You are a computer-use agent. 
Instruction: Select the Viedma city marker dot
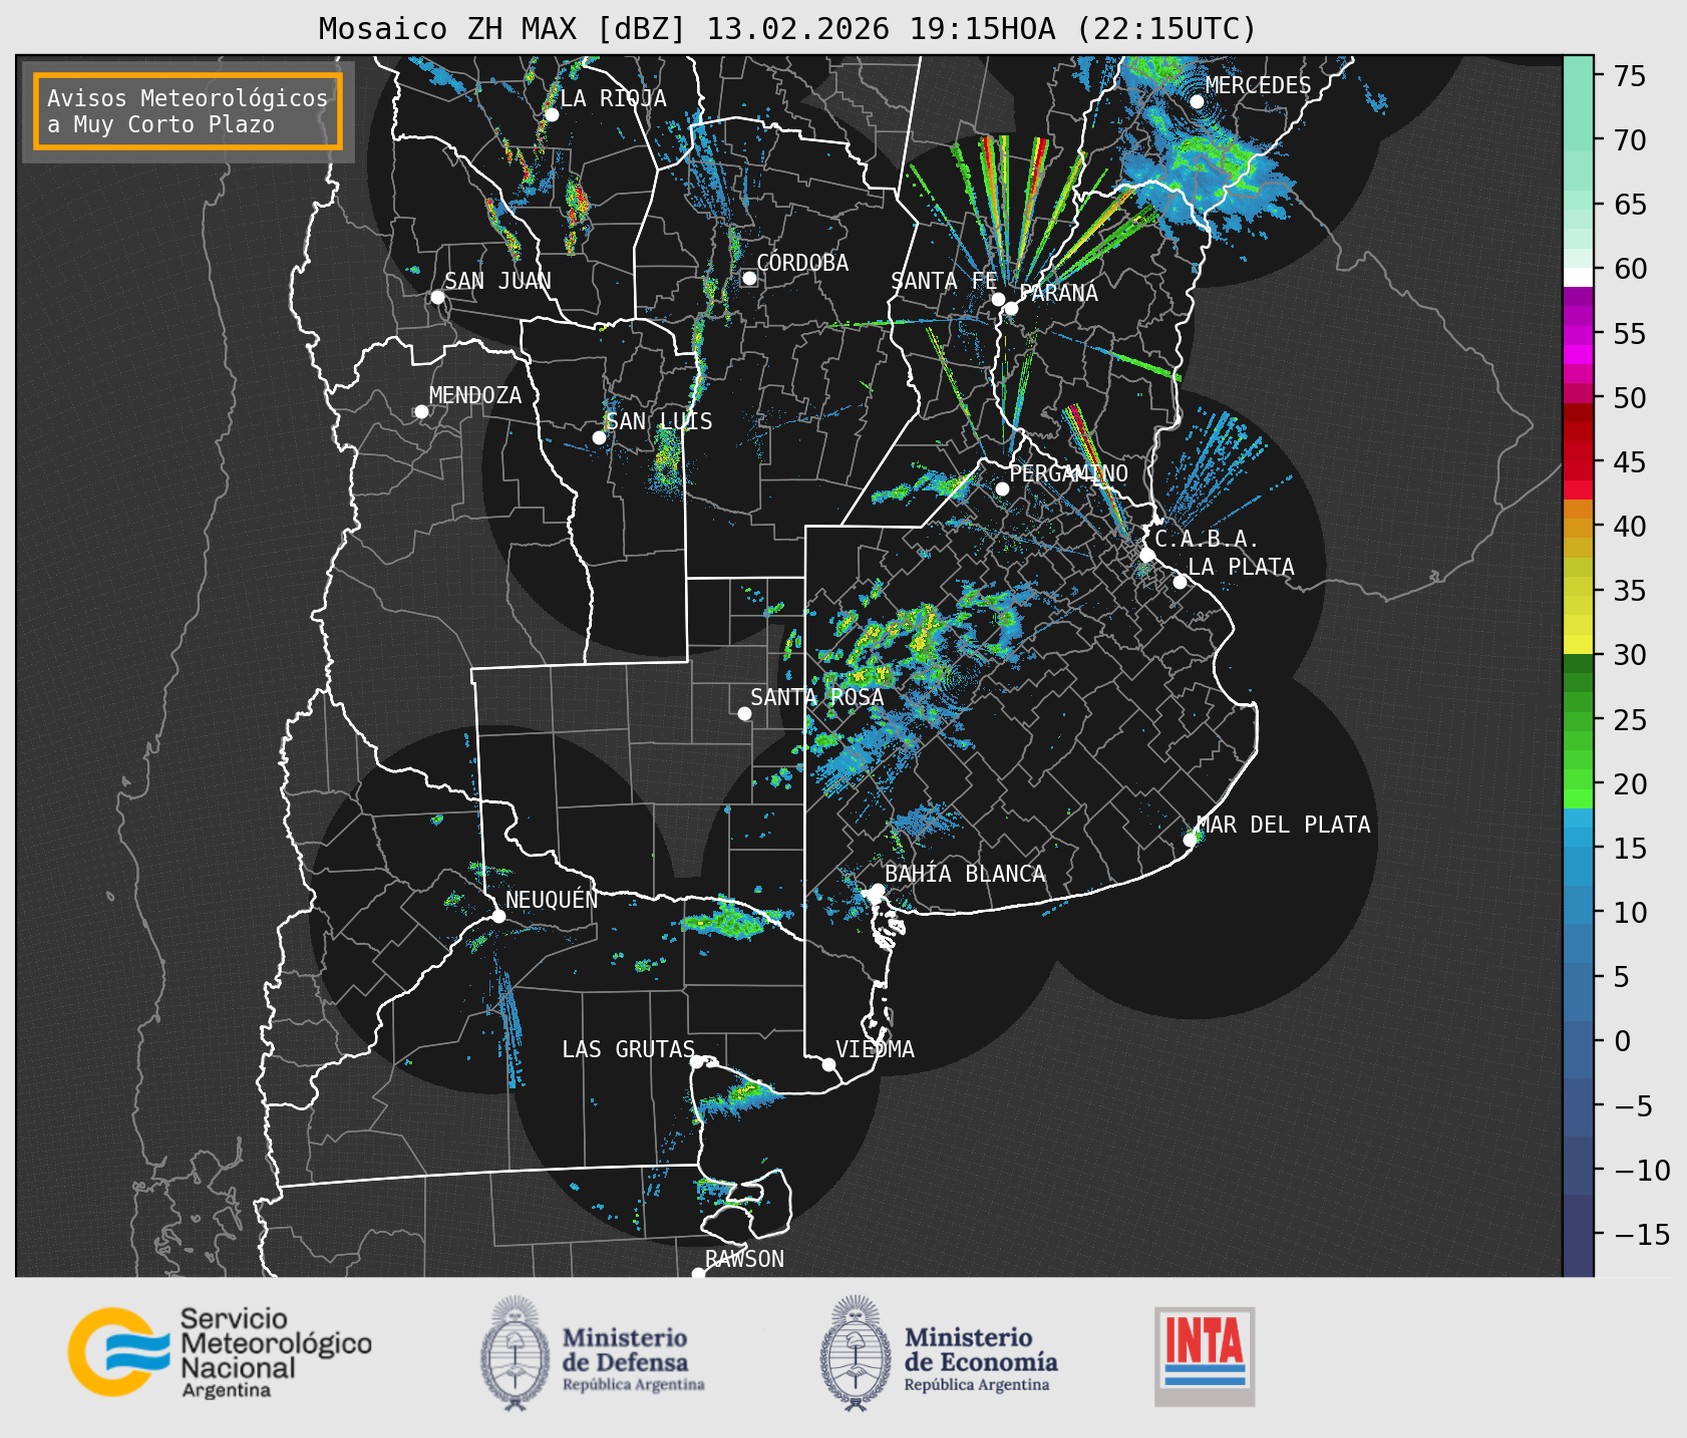(828, 1064)
